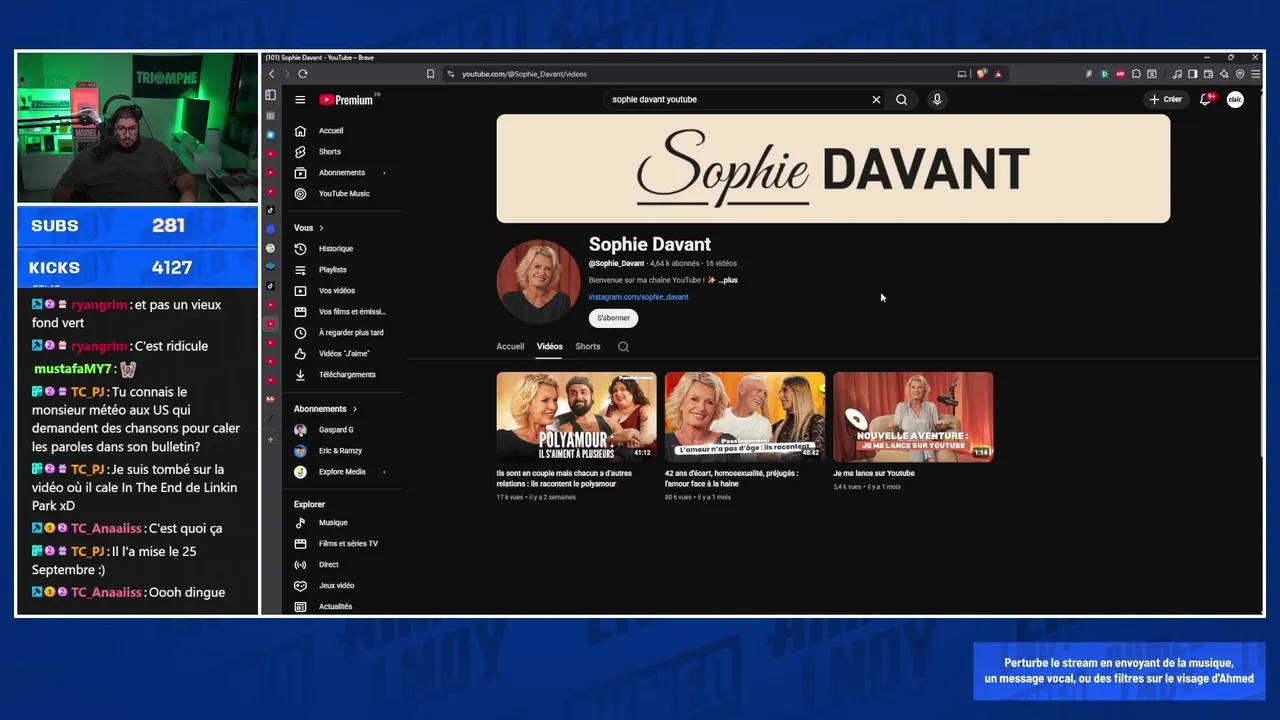Click the Créer button
The image size is (1280, 720).
point(1166,100)
